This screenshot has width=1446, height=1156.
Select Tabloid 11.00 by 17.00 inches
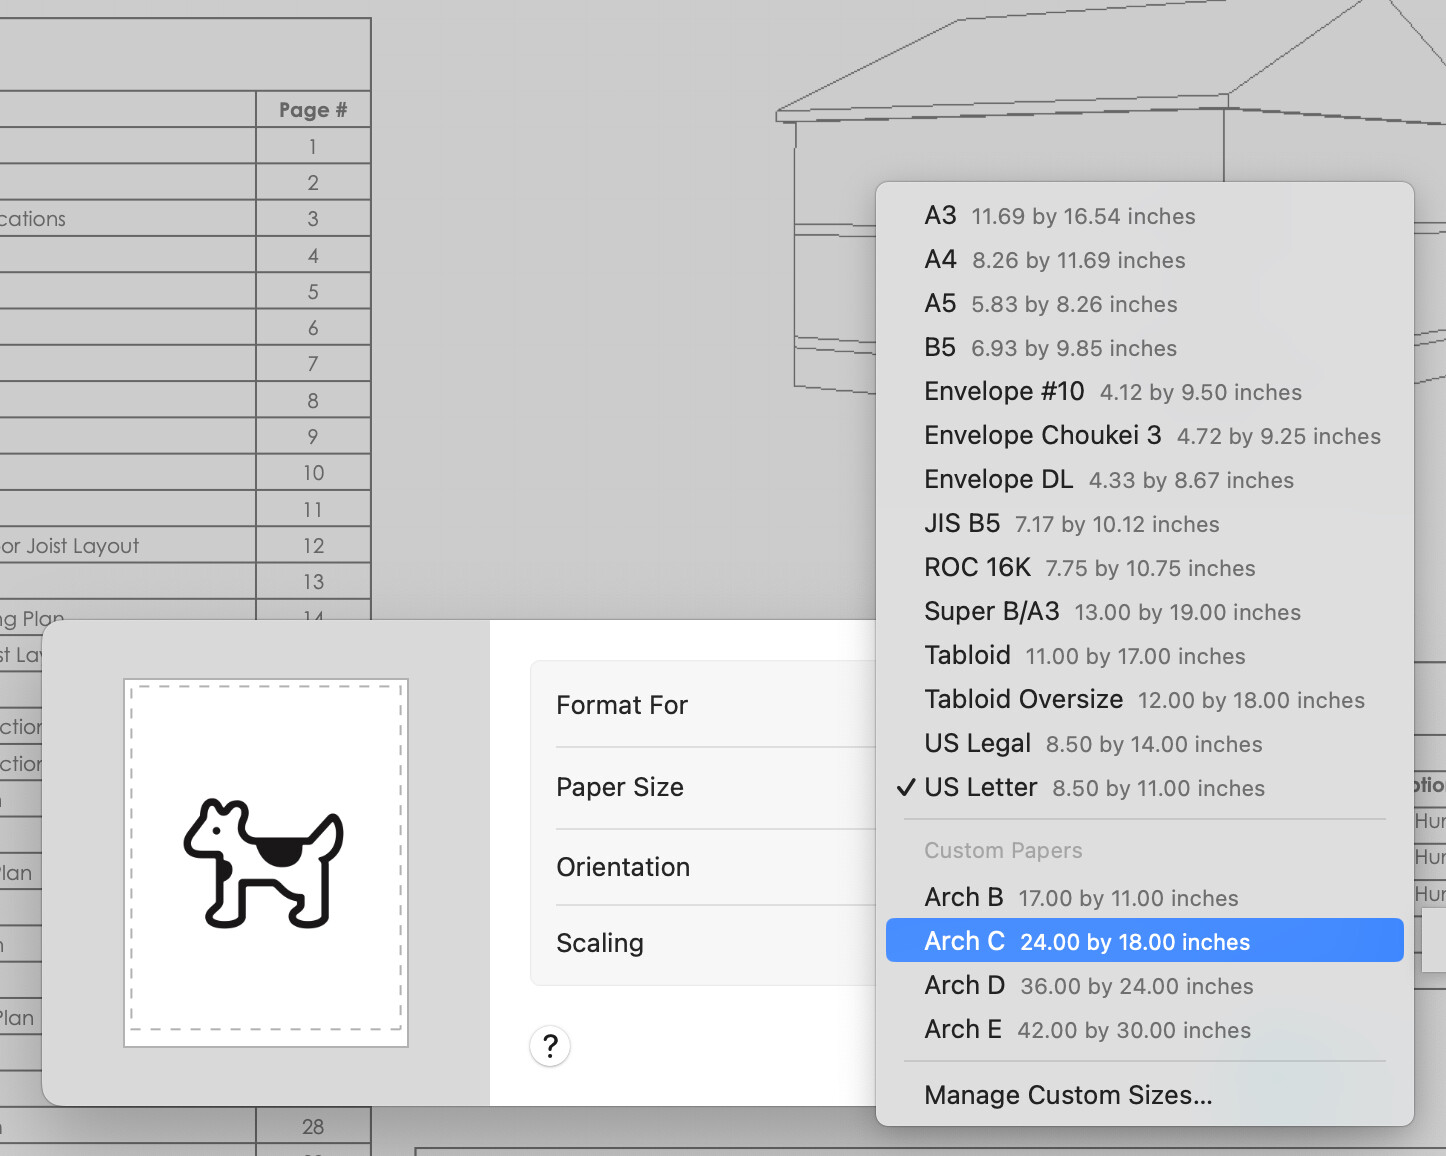pos(1145,656)
